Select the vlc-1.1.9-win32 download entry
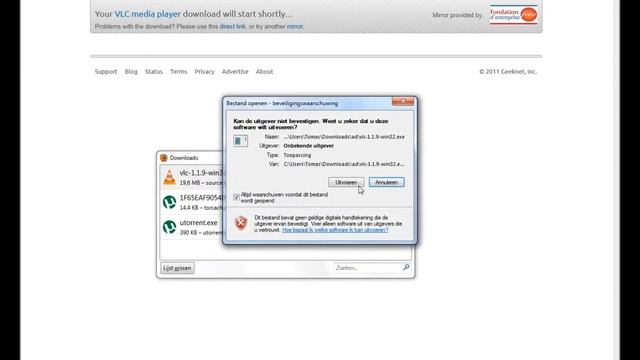This screenshot has height=360, width=640. [x=192, y=178]
